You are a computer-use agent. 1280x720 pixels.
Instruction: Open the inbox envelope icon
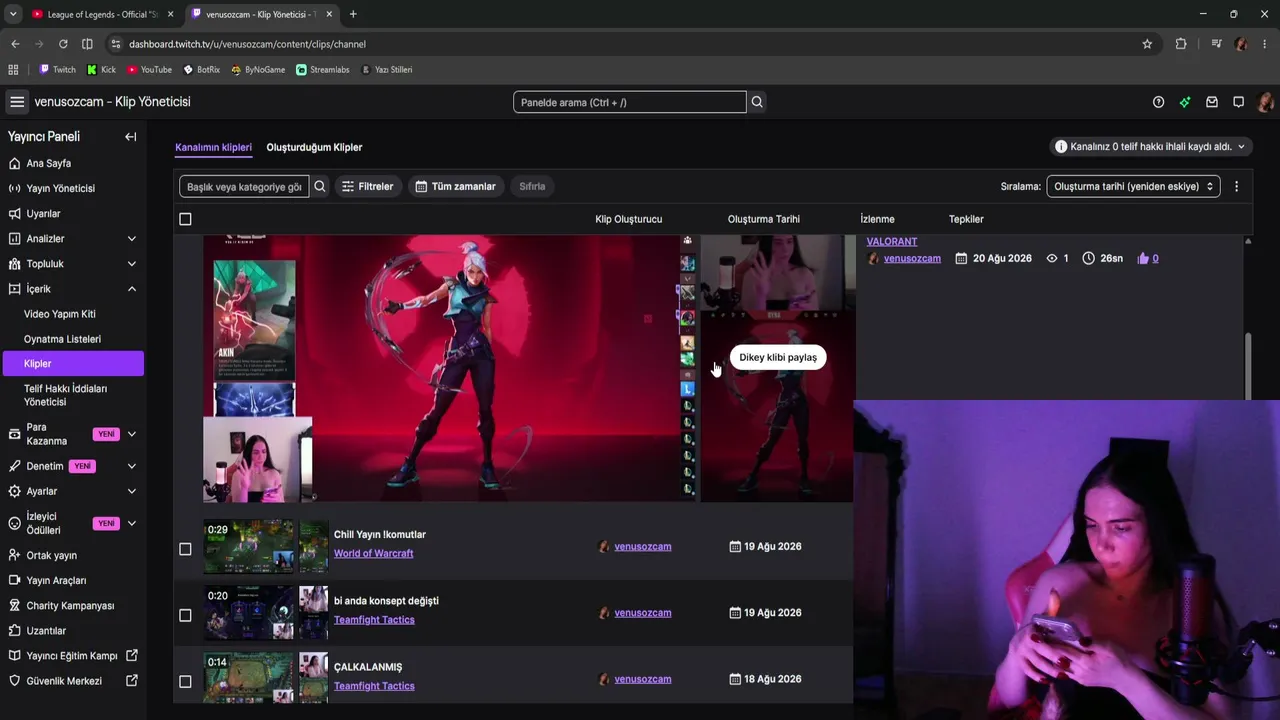pyautogui.click(x=1212, y=102)
